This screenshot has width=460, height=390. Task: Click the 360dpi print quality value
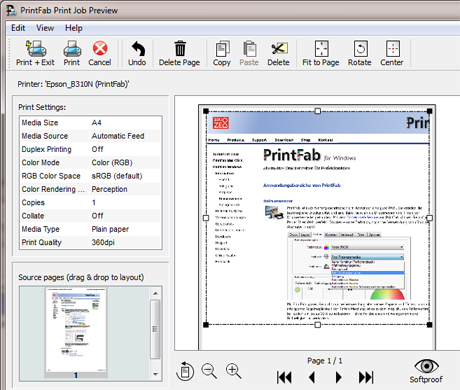tap(103, 243)
